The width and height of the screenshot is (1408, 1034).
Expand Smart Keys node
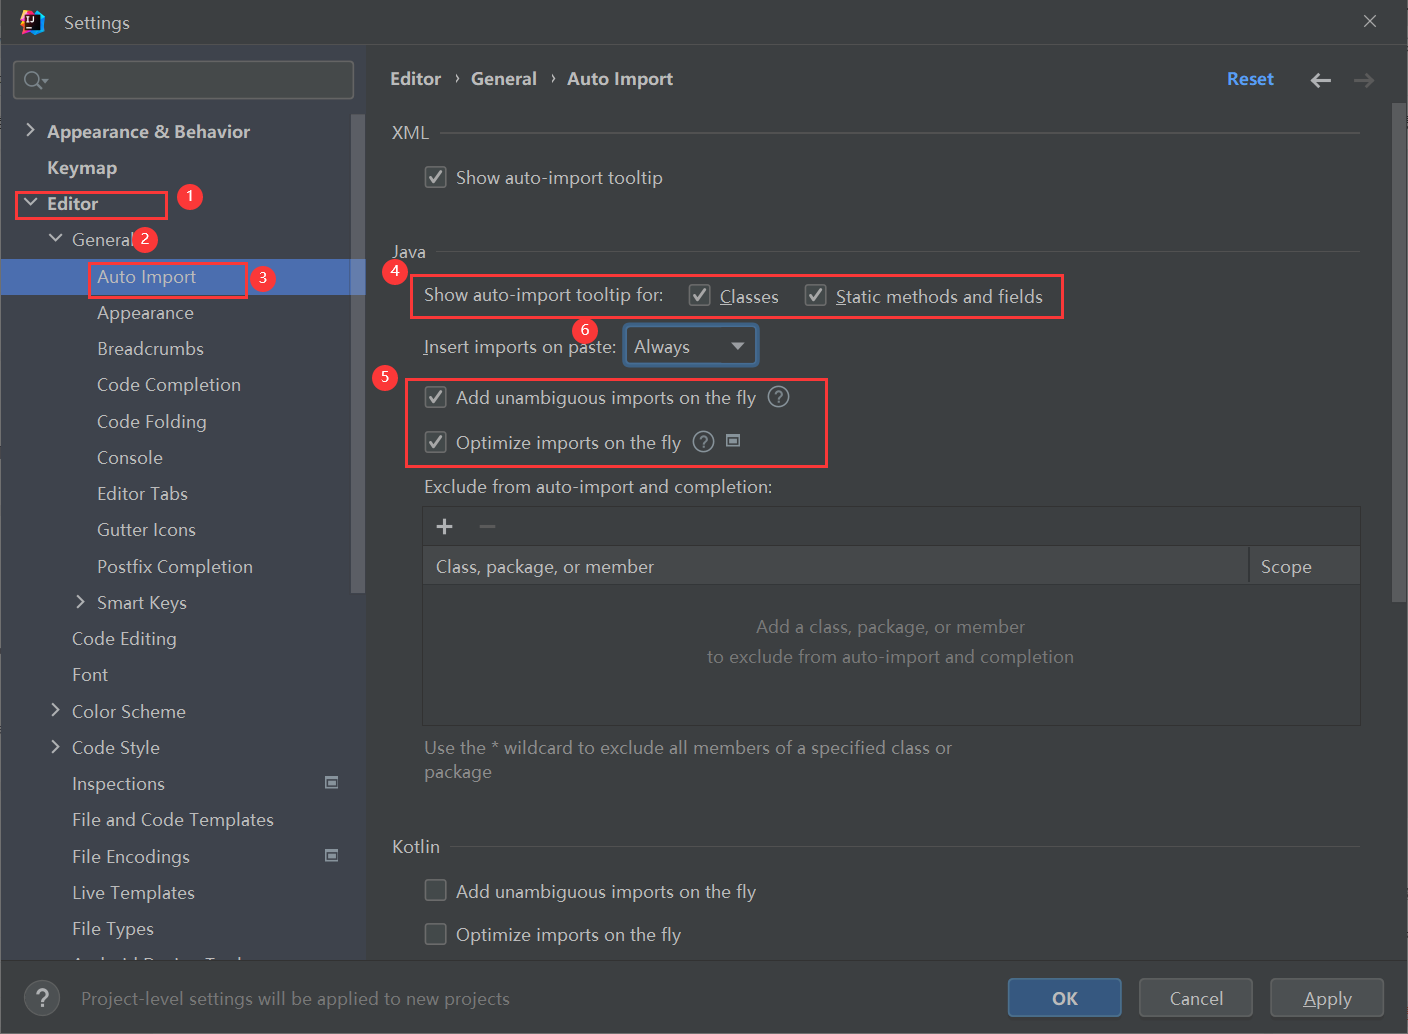[80, 601]
